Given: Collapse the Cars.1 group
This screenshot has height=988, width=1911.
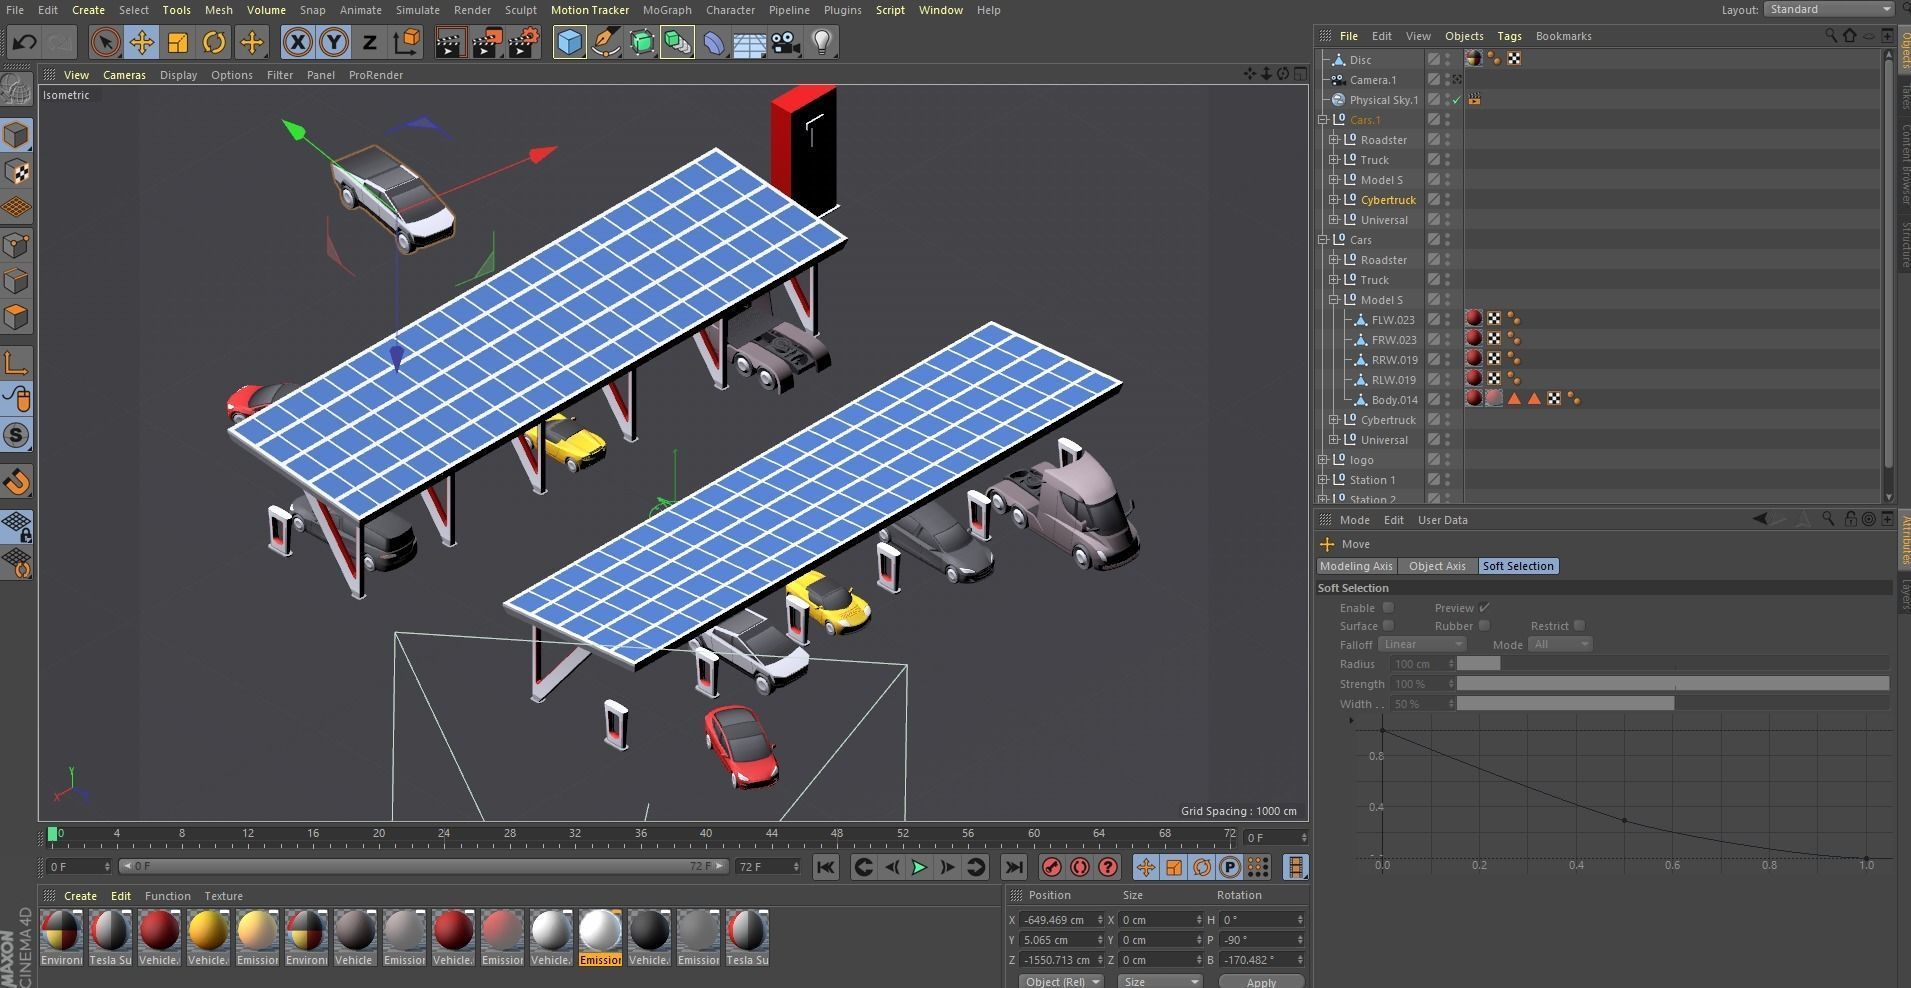Looking at the screenshot, I should [1323, 120].
